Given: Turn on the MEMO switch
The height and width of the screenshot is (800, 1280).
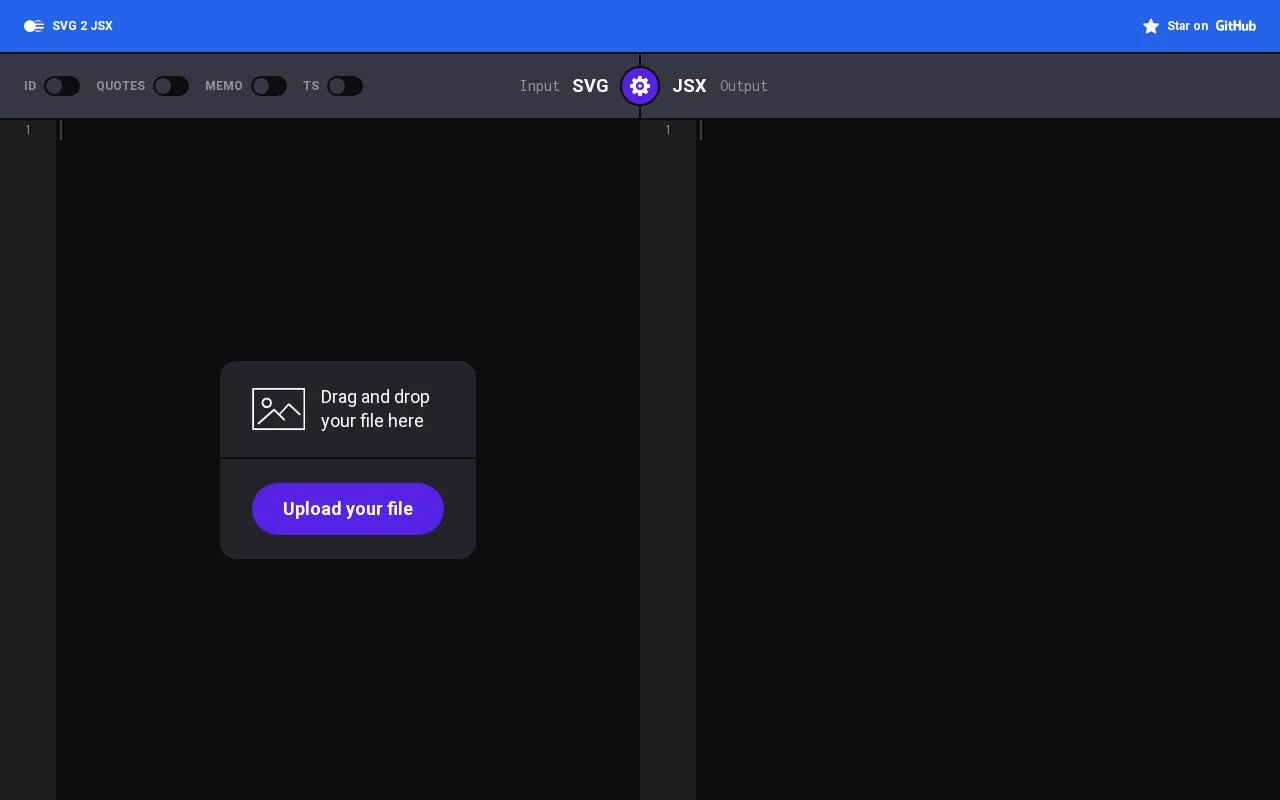Looking at the screenshot, I should tap(269, 86).
